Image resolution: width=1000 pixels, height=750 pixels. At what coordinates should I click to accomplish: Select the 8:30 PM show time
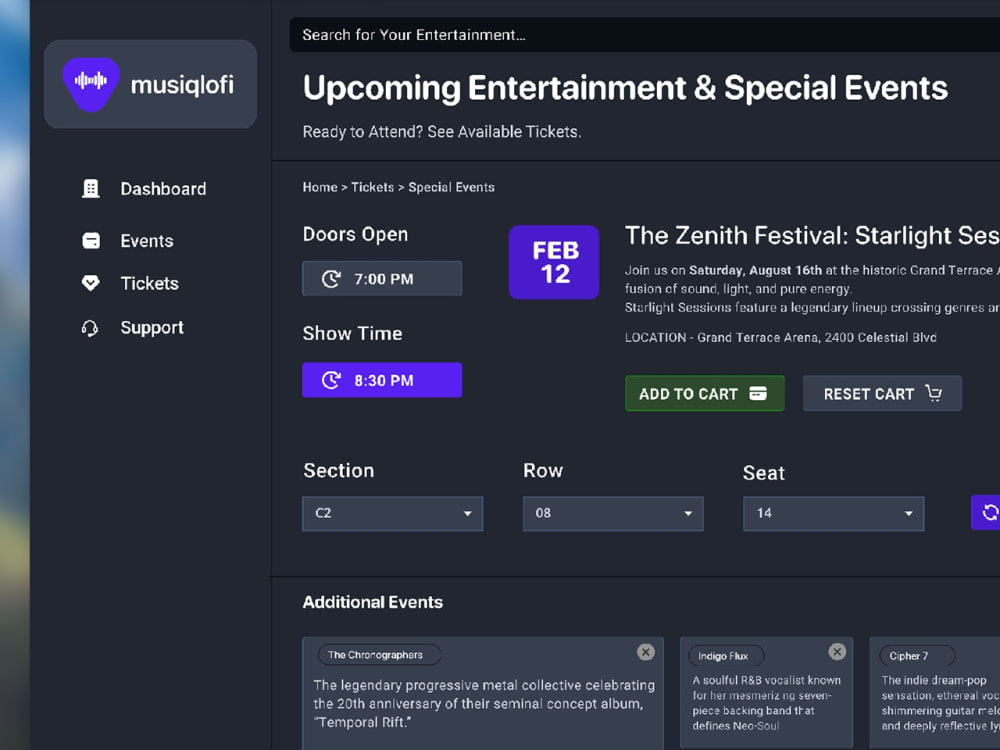(382, 380)
